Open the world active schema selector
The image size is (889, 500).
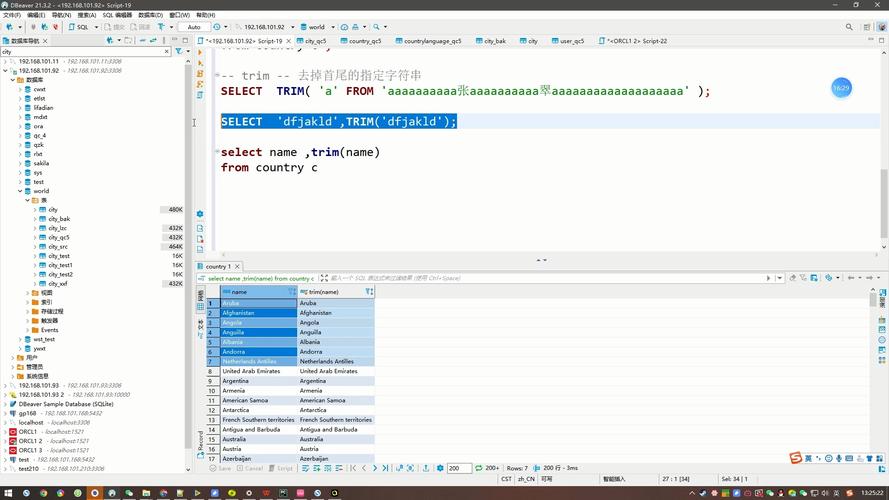(316, 27)
